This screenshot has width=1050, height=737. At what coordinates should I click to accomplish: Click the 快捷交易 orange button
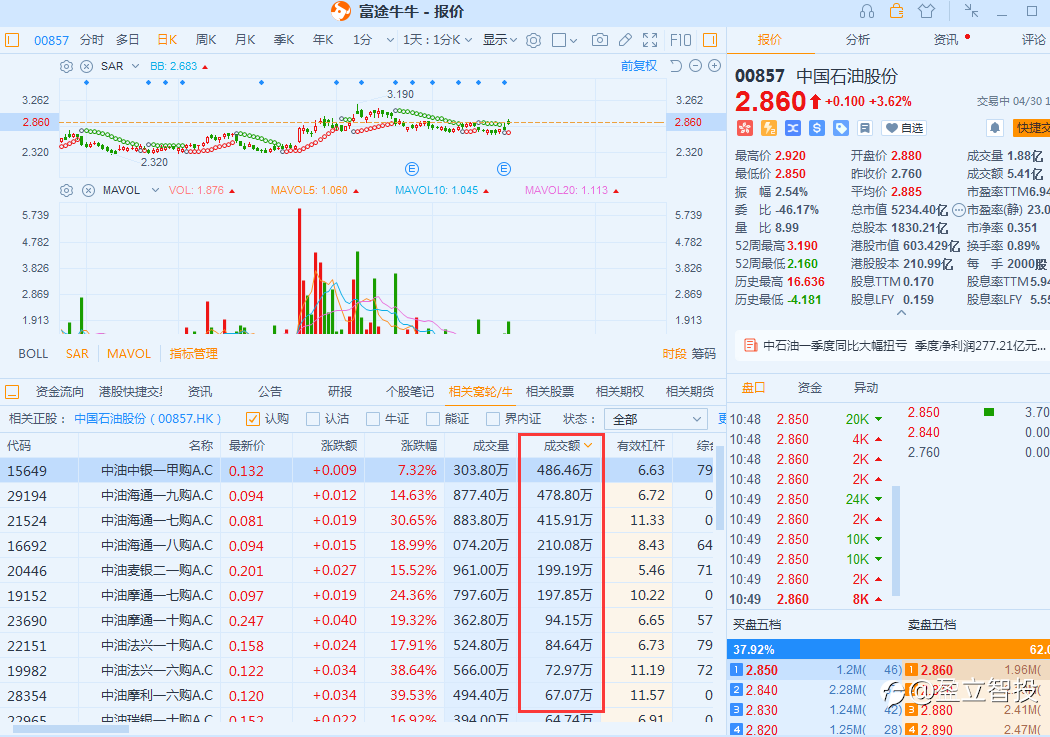click(x=1032, y=128)
